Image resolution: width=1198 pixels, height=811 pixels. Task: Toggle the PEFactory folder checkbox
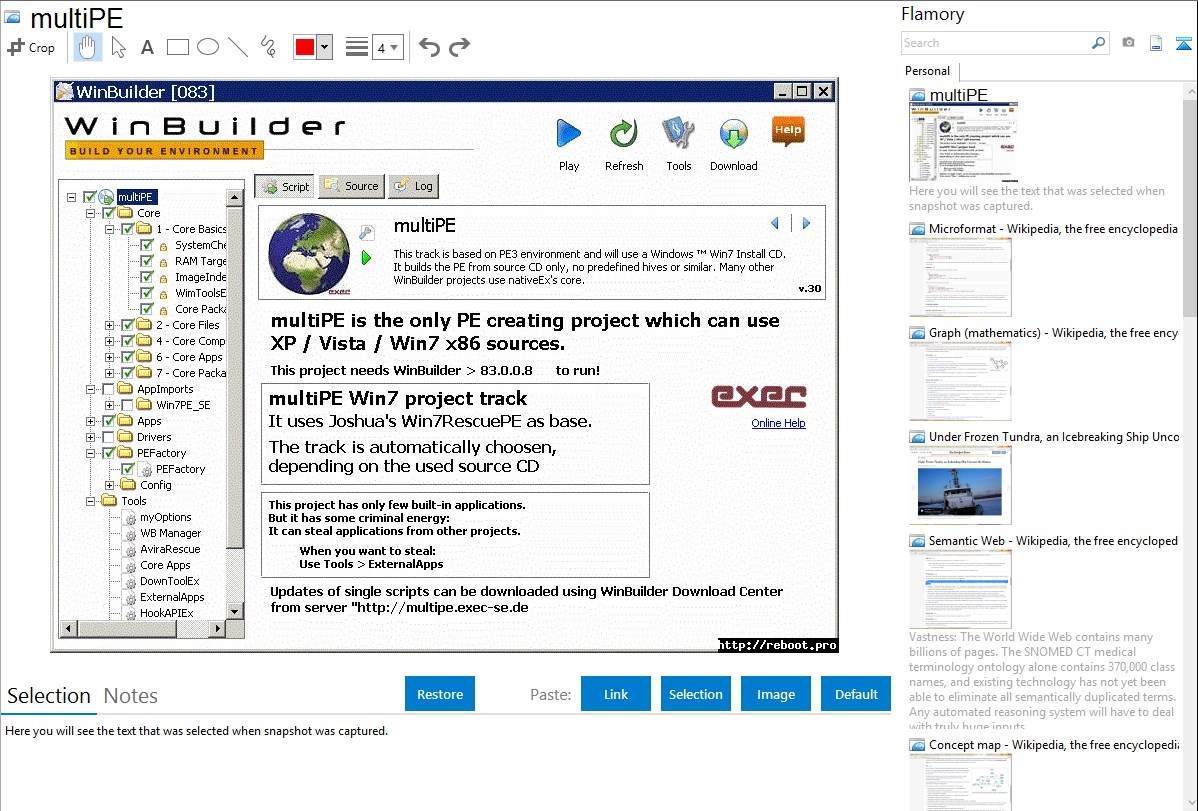108,453
